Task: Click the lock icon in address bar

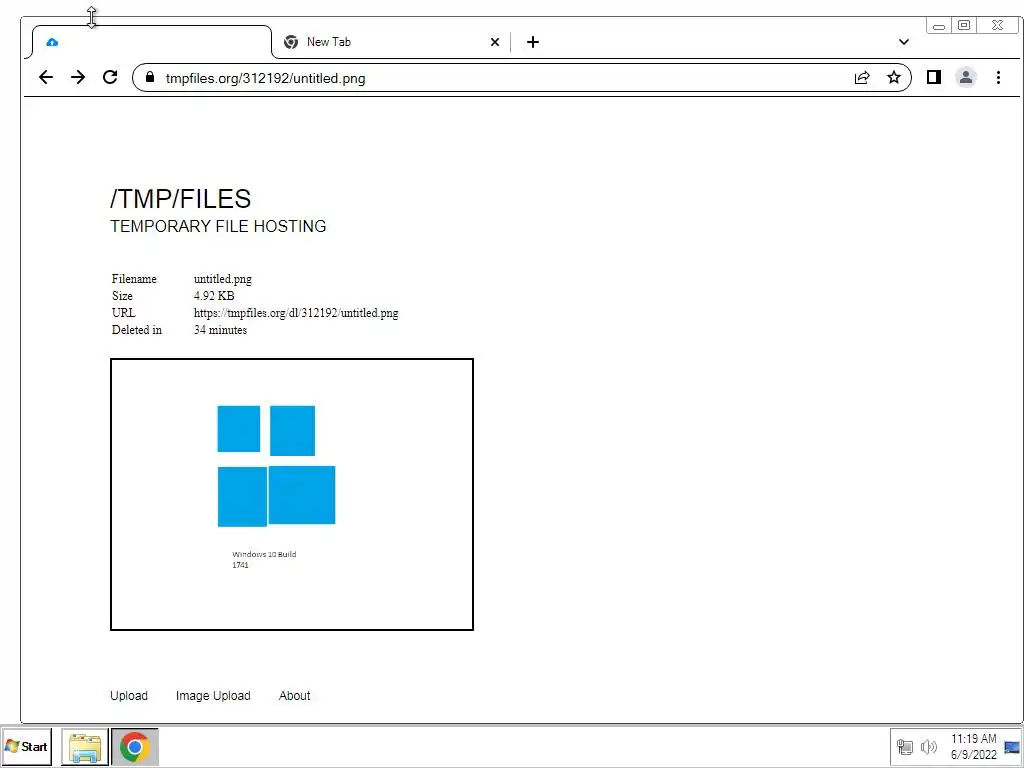Action: (x=150, y=78)
